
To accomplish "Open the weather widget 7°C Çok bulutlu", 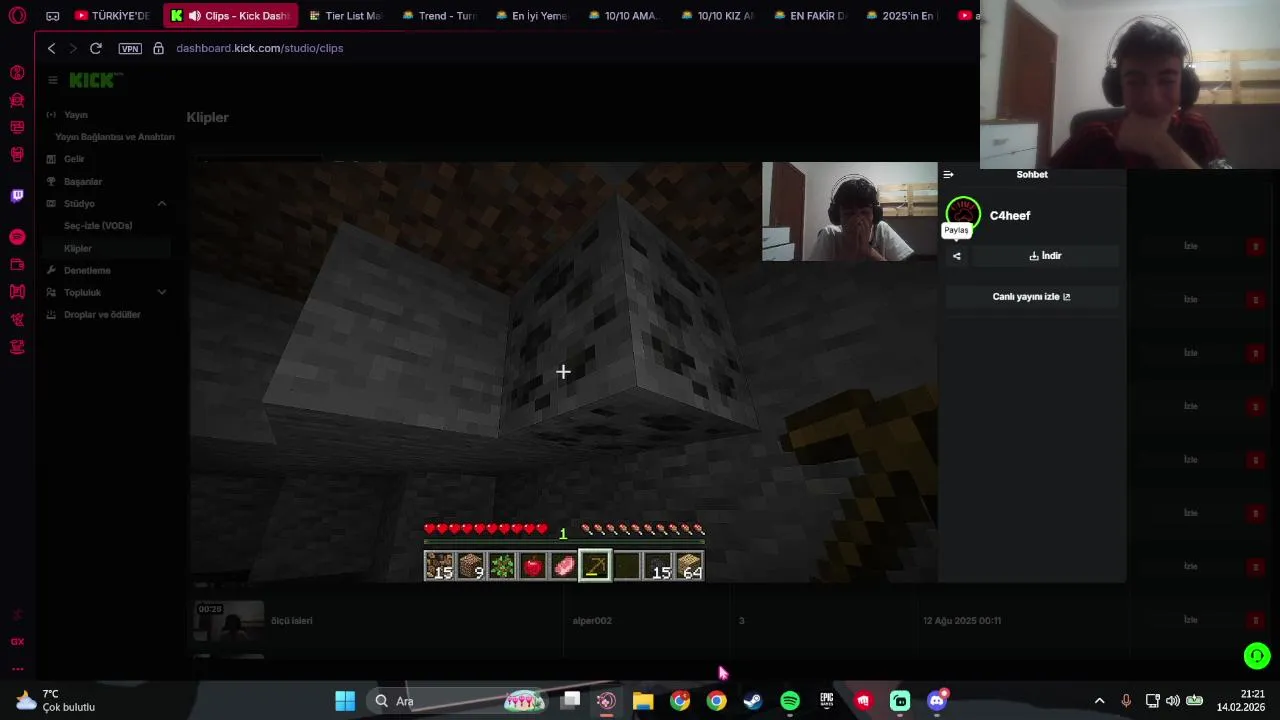I will pos(55,701).
